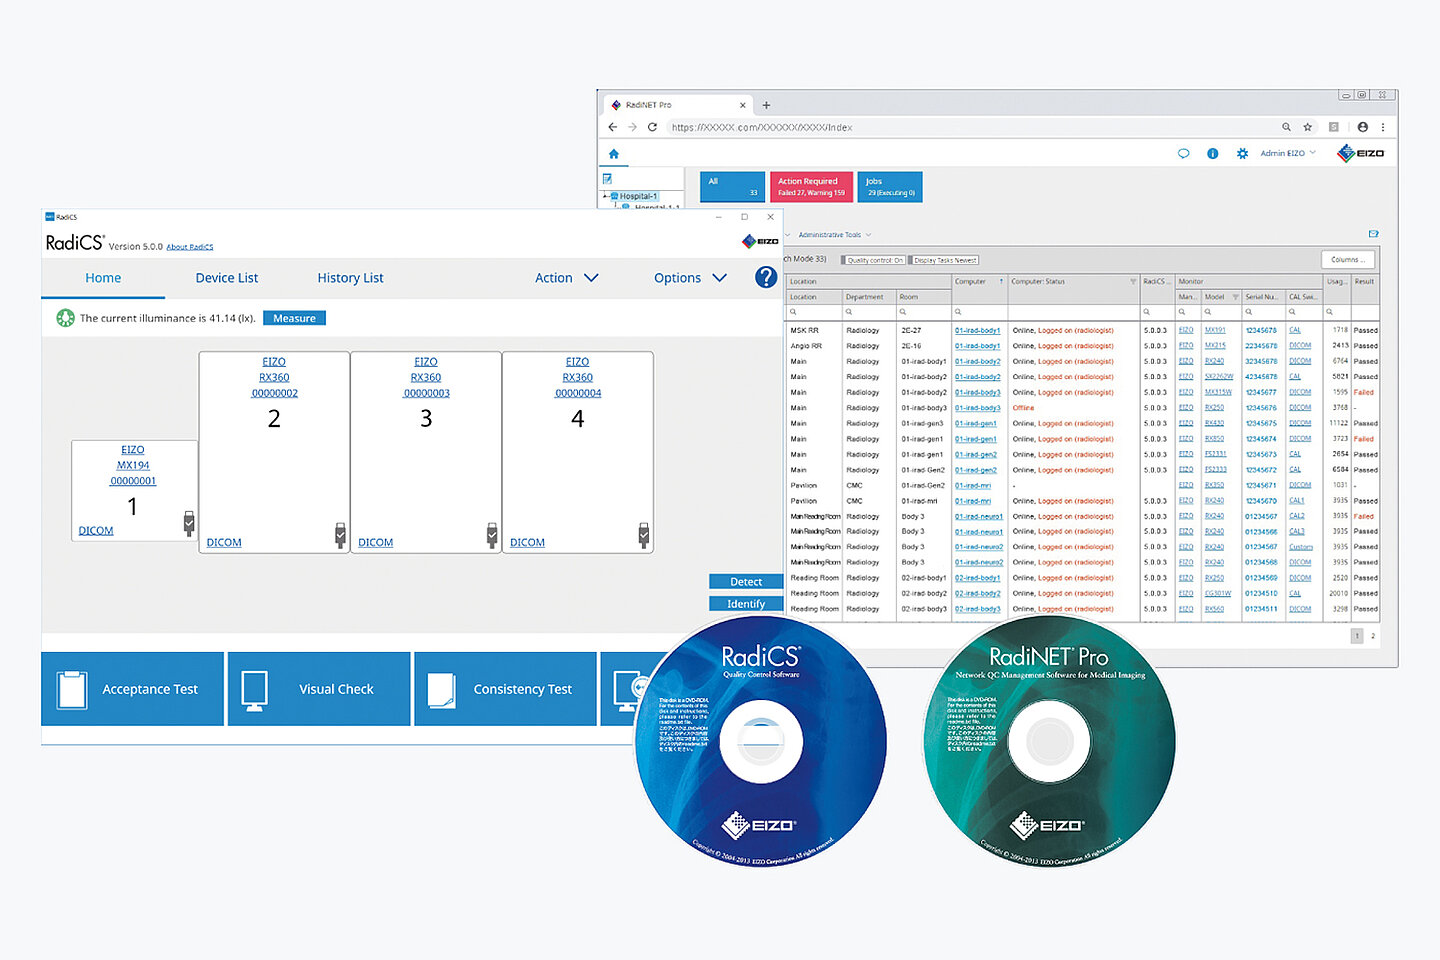Click the monitor icon on Visual Check
This screenshot has height=960, width=1440.
click(254, 690)
